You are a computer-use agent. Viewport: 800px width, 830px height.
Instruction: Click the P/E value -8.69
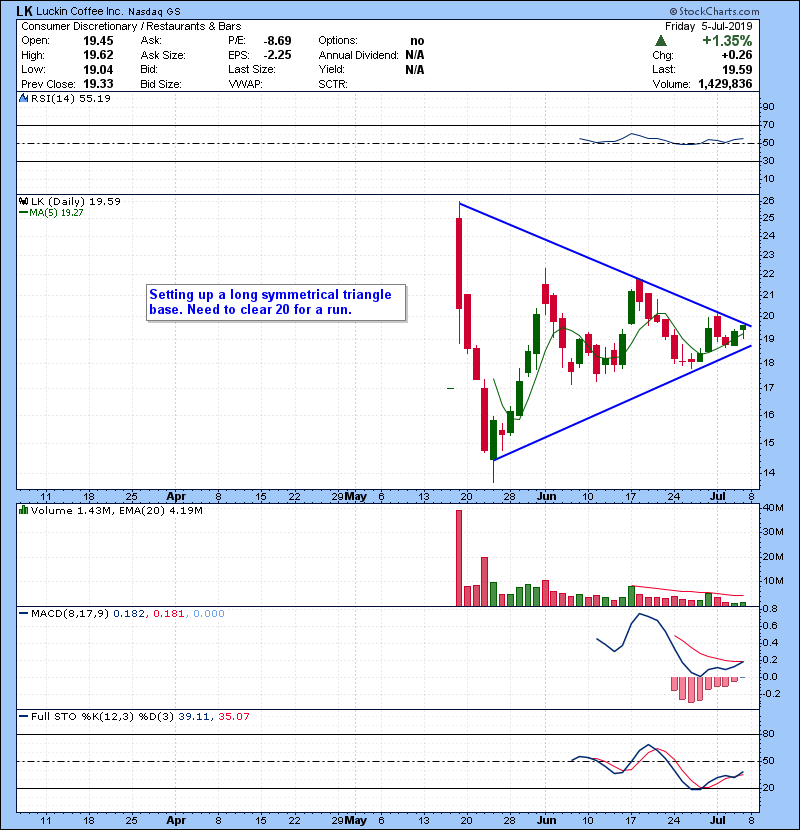[277, 41]
